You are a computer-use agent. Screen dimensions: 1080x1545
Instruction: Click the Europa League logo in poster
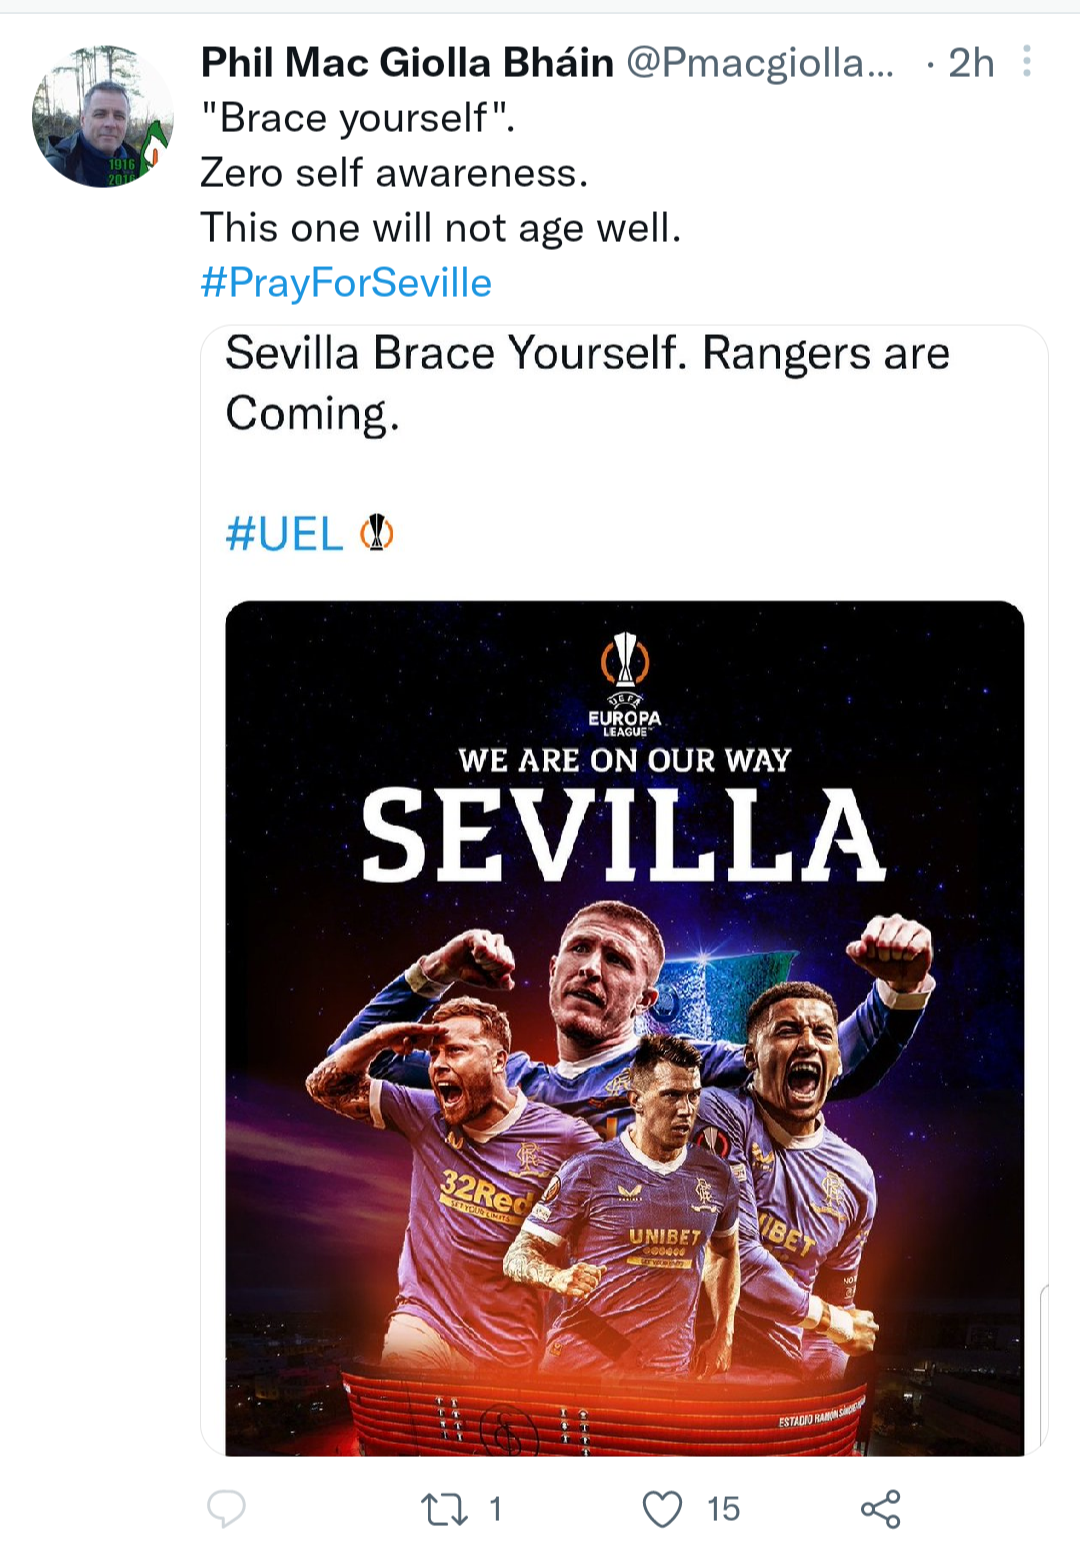coord(625,685)
